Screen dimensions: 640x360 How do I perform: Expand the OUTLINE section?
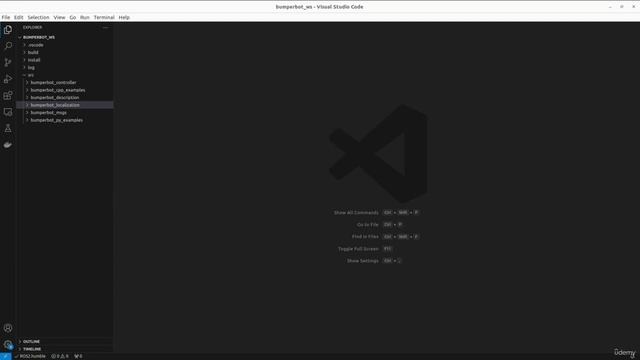click(64, 342)
